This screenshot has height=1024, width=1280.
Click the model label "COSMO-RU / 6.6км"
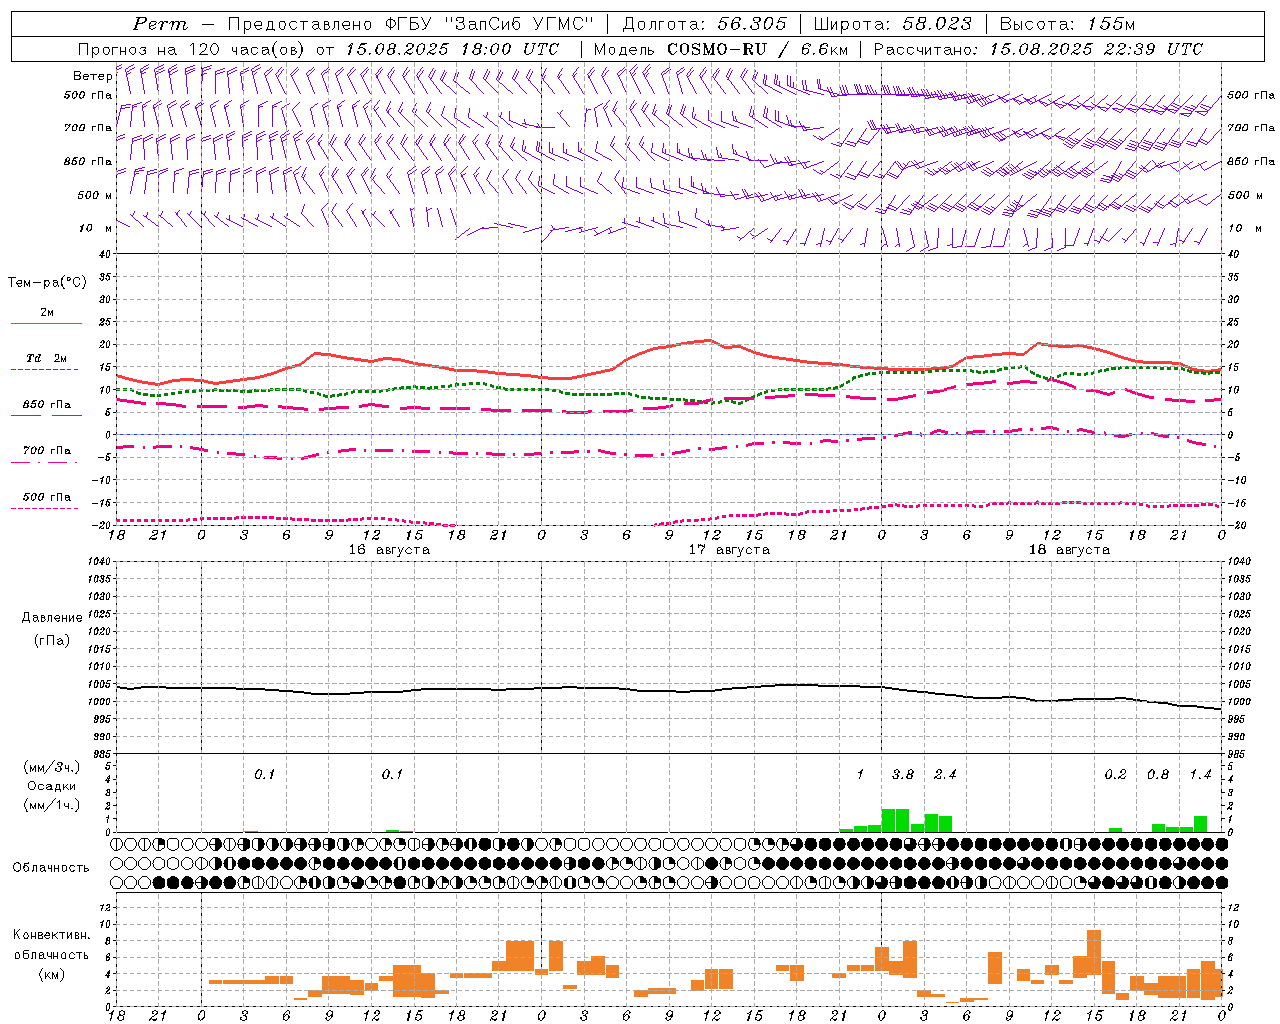[758, 49]
